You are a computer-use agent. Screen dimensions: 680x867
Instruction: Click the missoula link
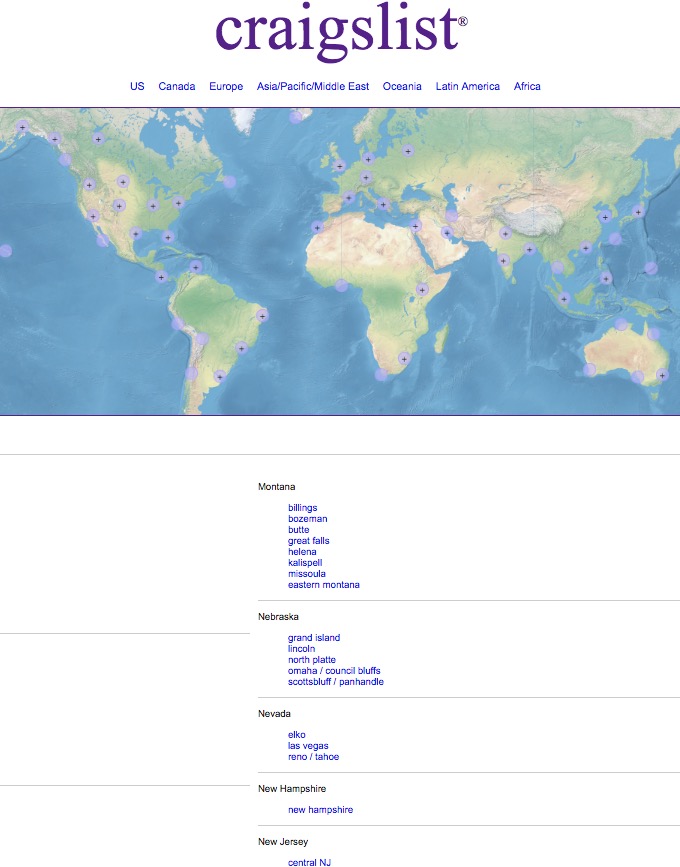click(x=307, y=574)
